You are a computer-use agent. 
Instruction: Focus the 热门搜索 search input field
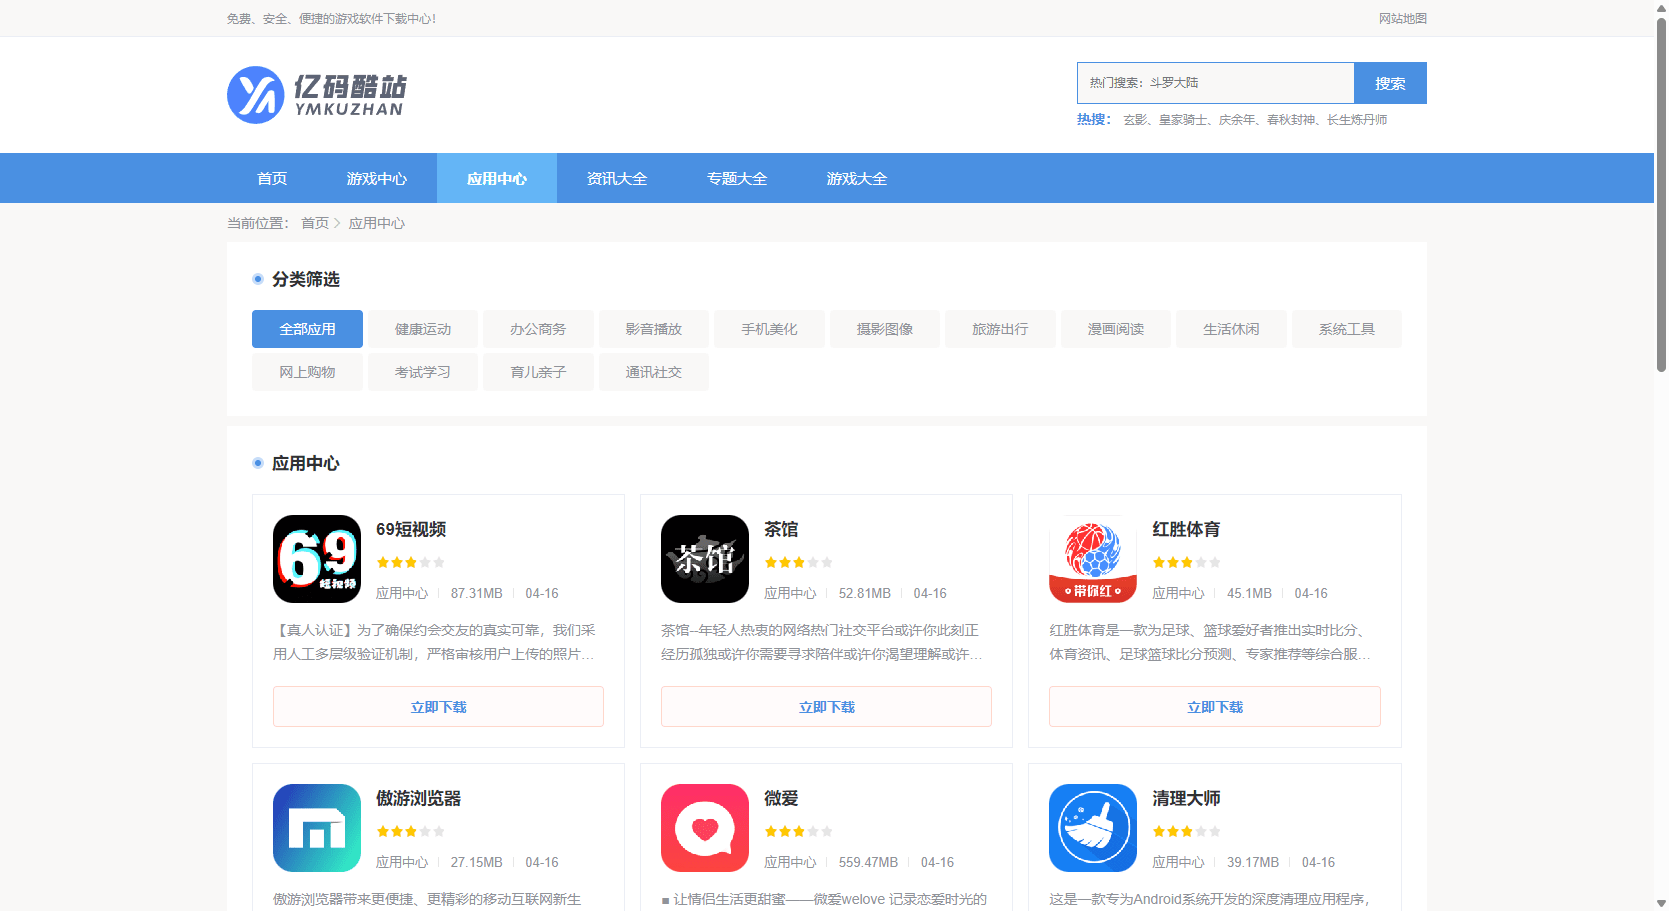pos(1216,83)
